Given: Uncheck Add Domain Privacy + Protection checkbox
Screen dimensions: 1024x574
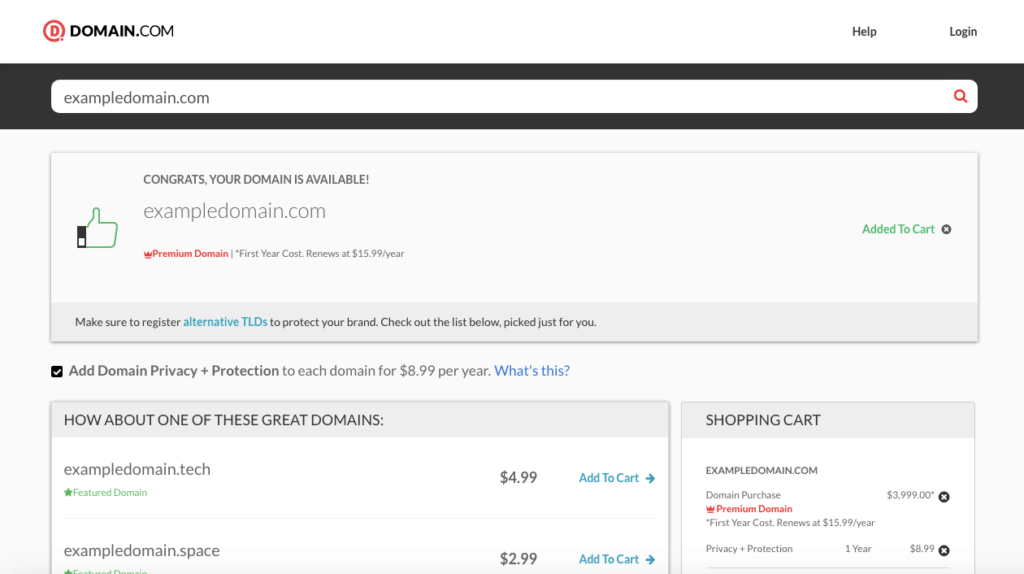Looking at the screenshot, I should click(57, 372).
